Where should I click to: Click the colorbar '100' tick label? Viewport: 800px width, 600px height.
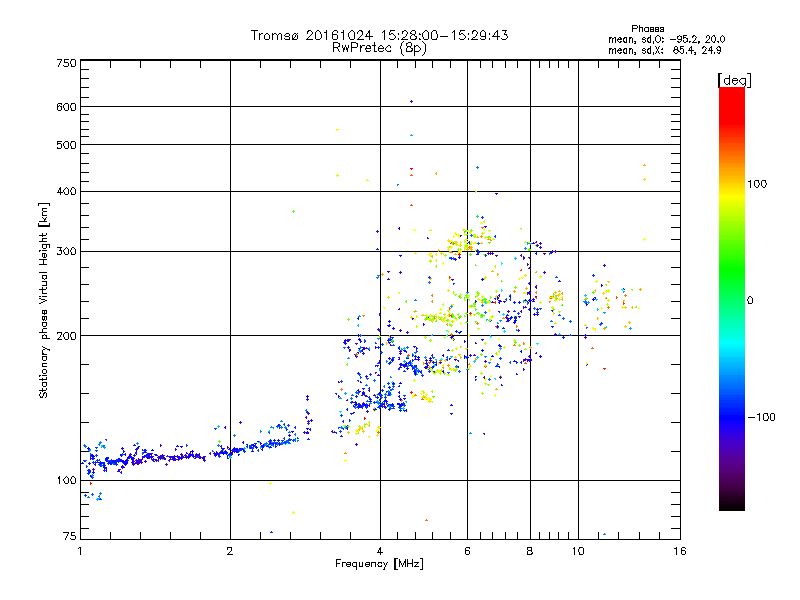pyautogui.click(x=757, y=184)
